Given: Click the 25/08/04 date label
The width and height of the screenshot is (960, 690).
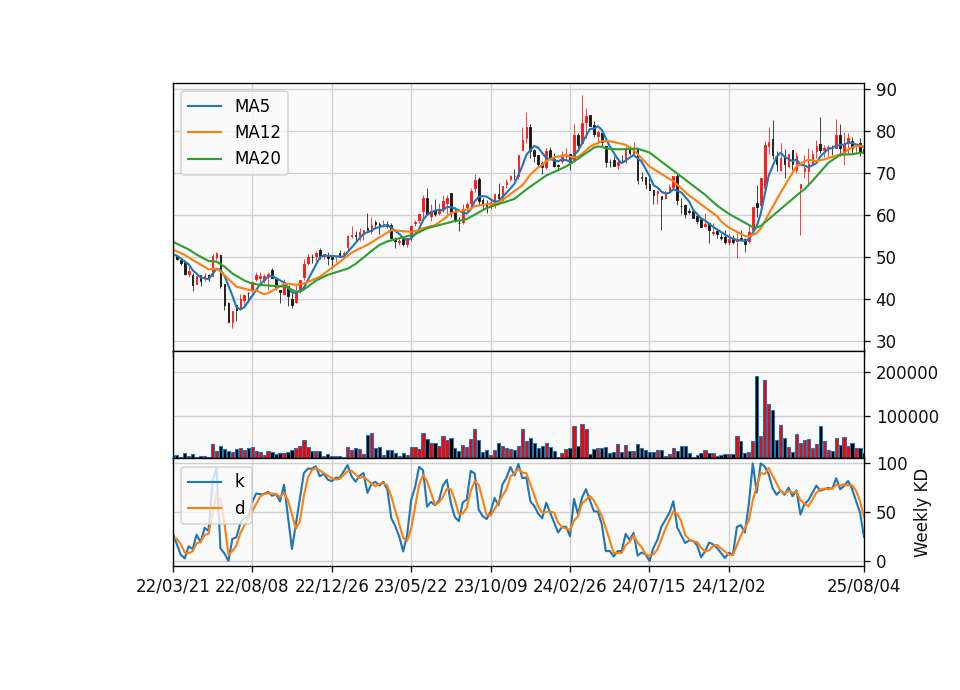Looking at the screenshot, I should coord(864,586).
